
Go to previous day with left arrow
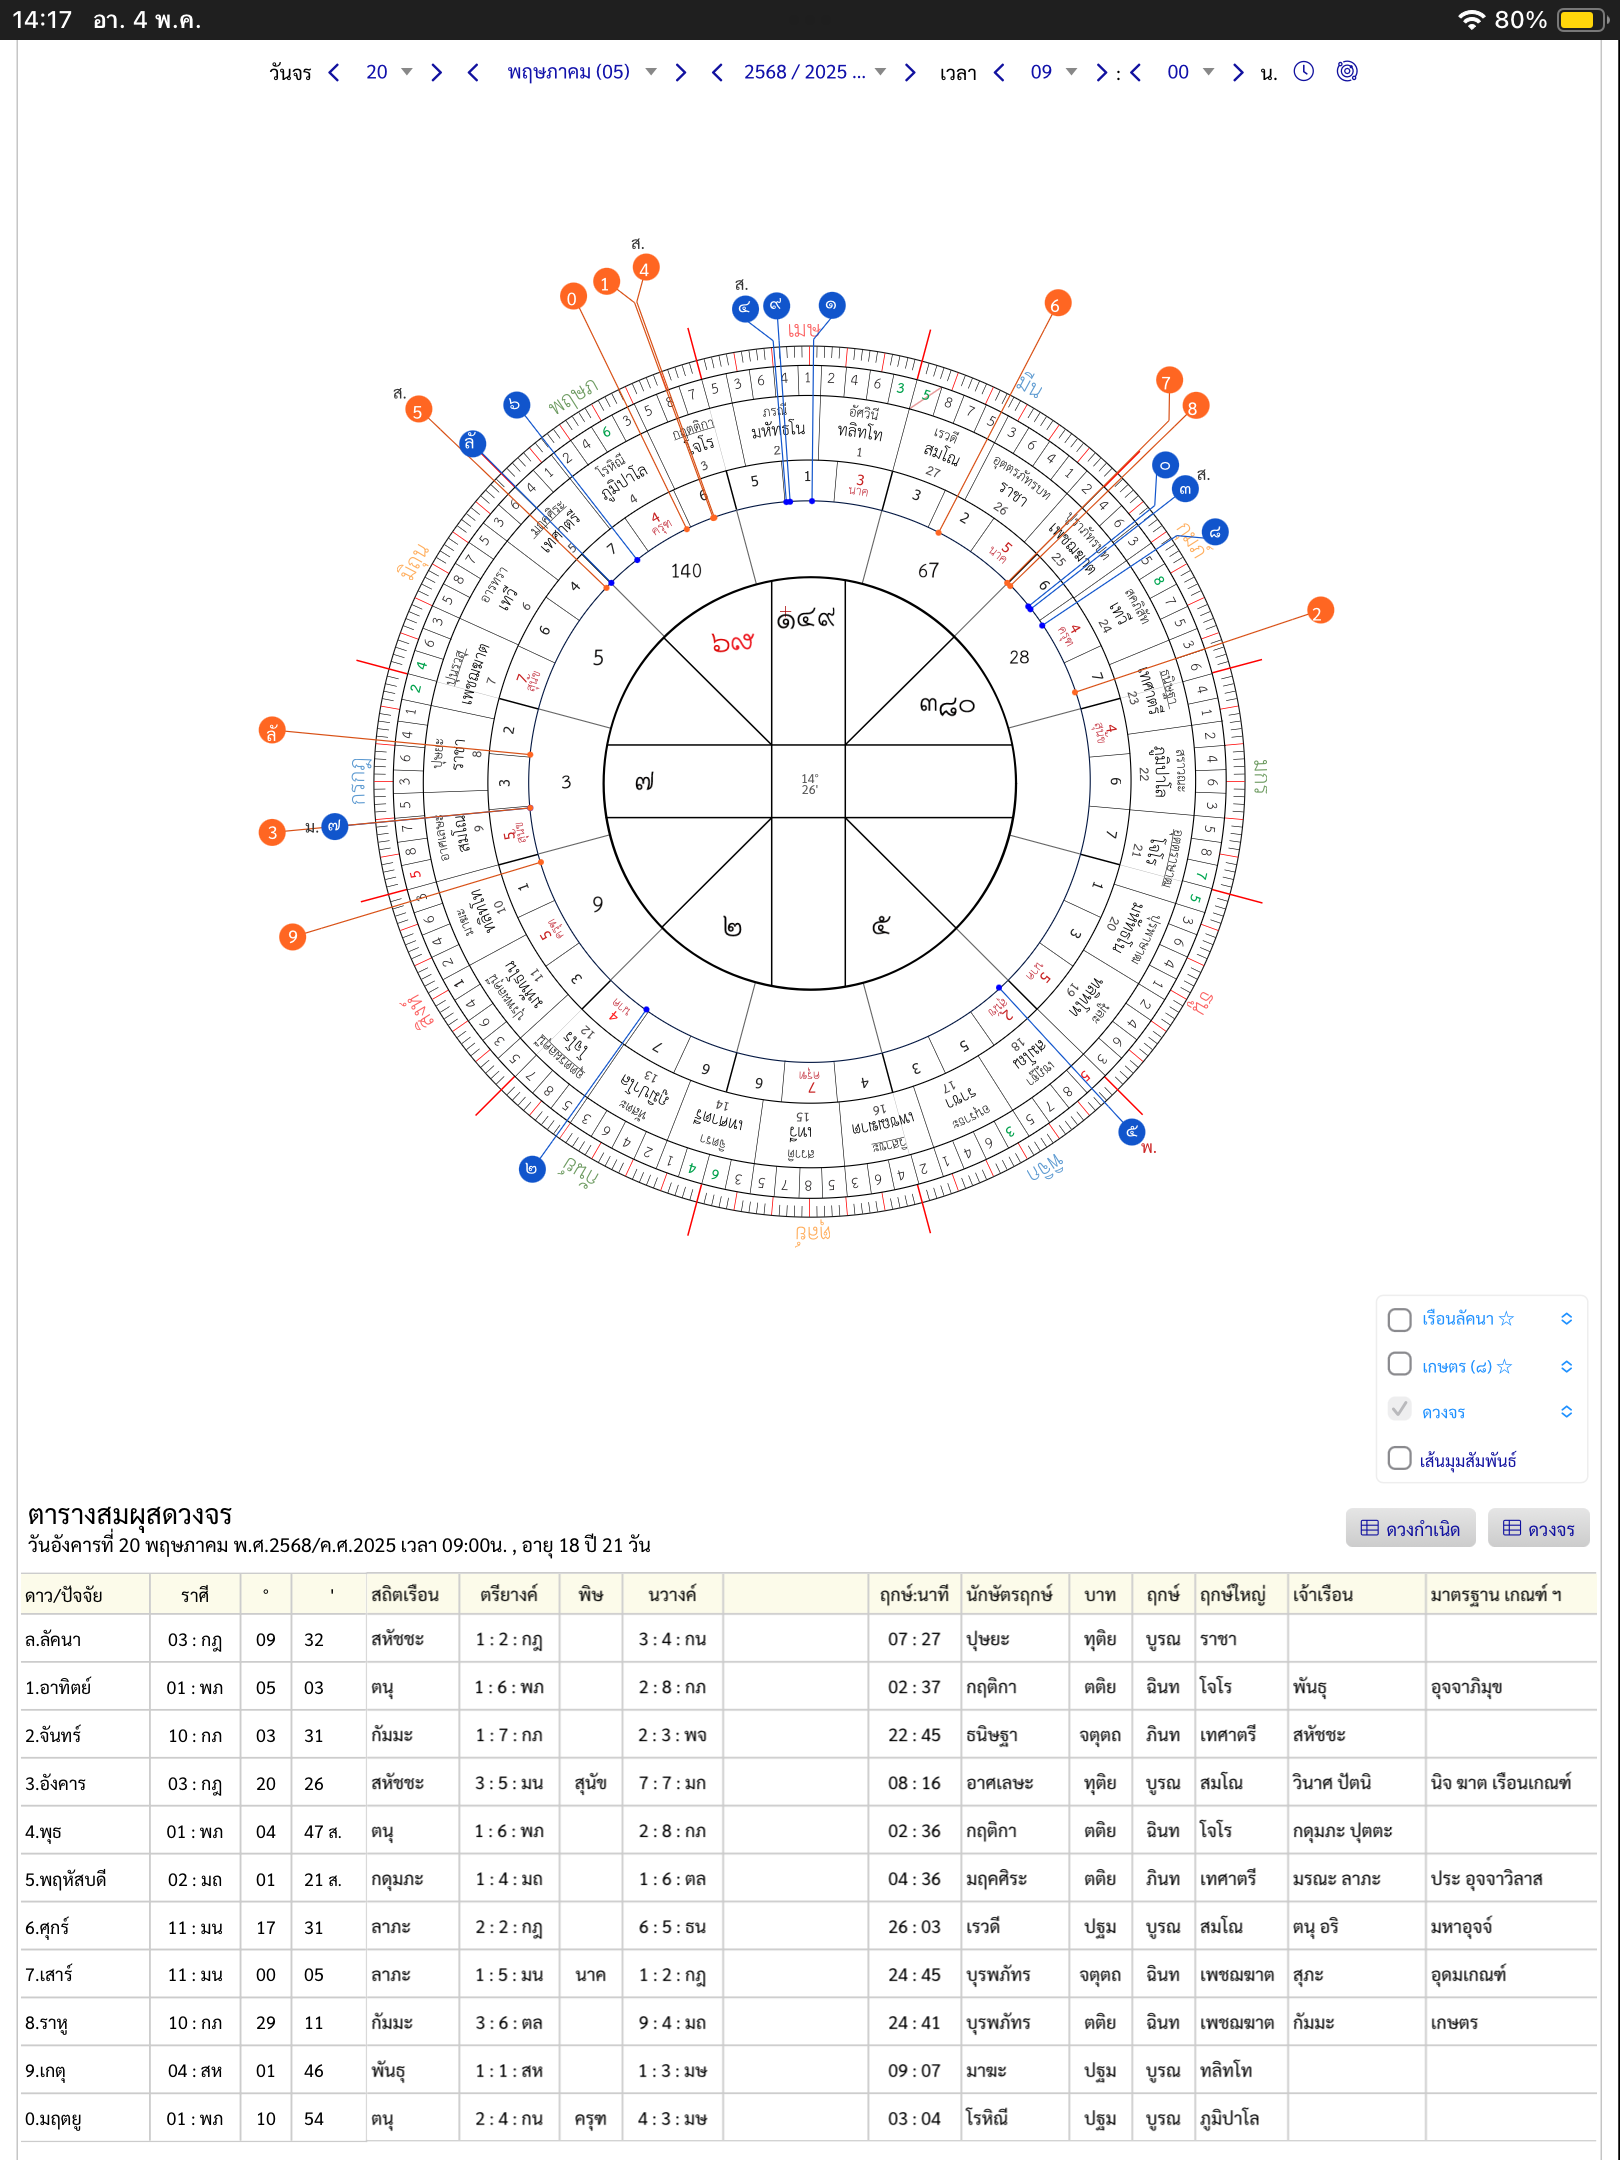334,72
